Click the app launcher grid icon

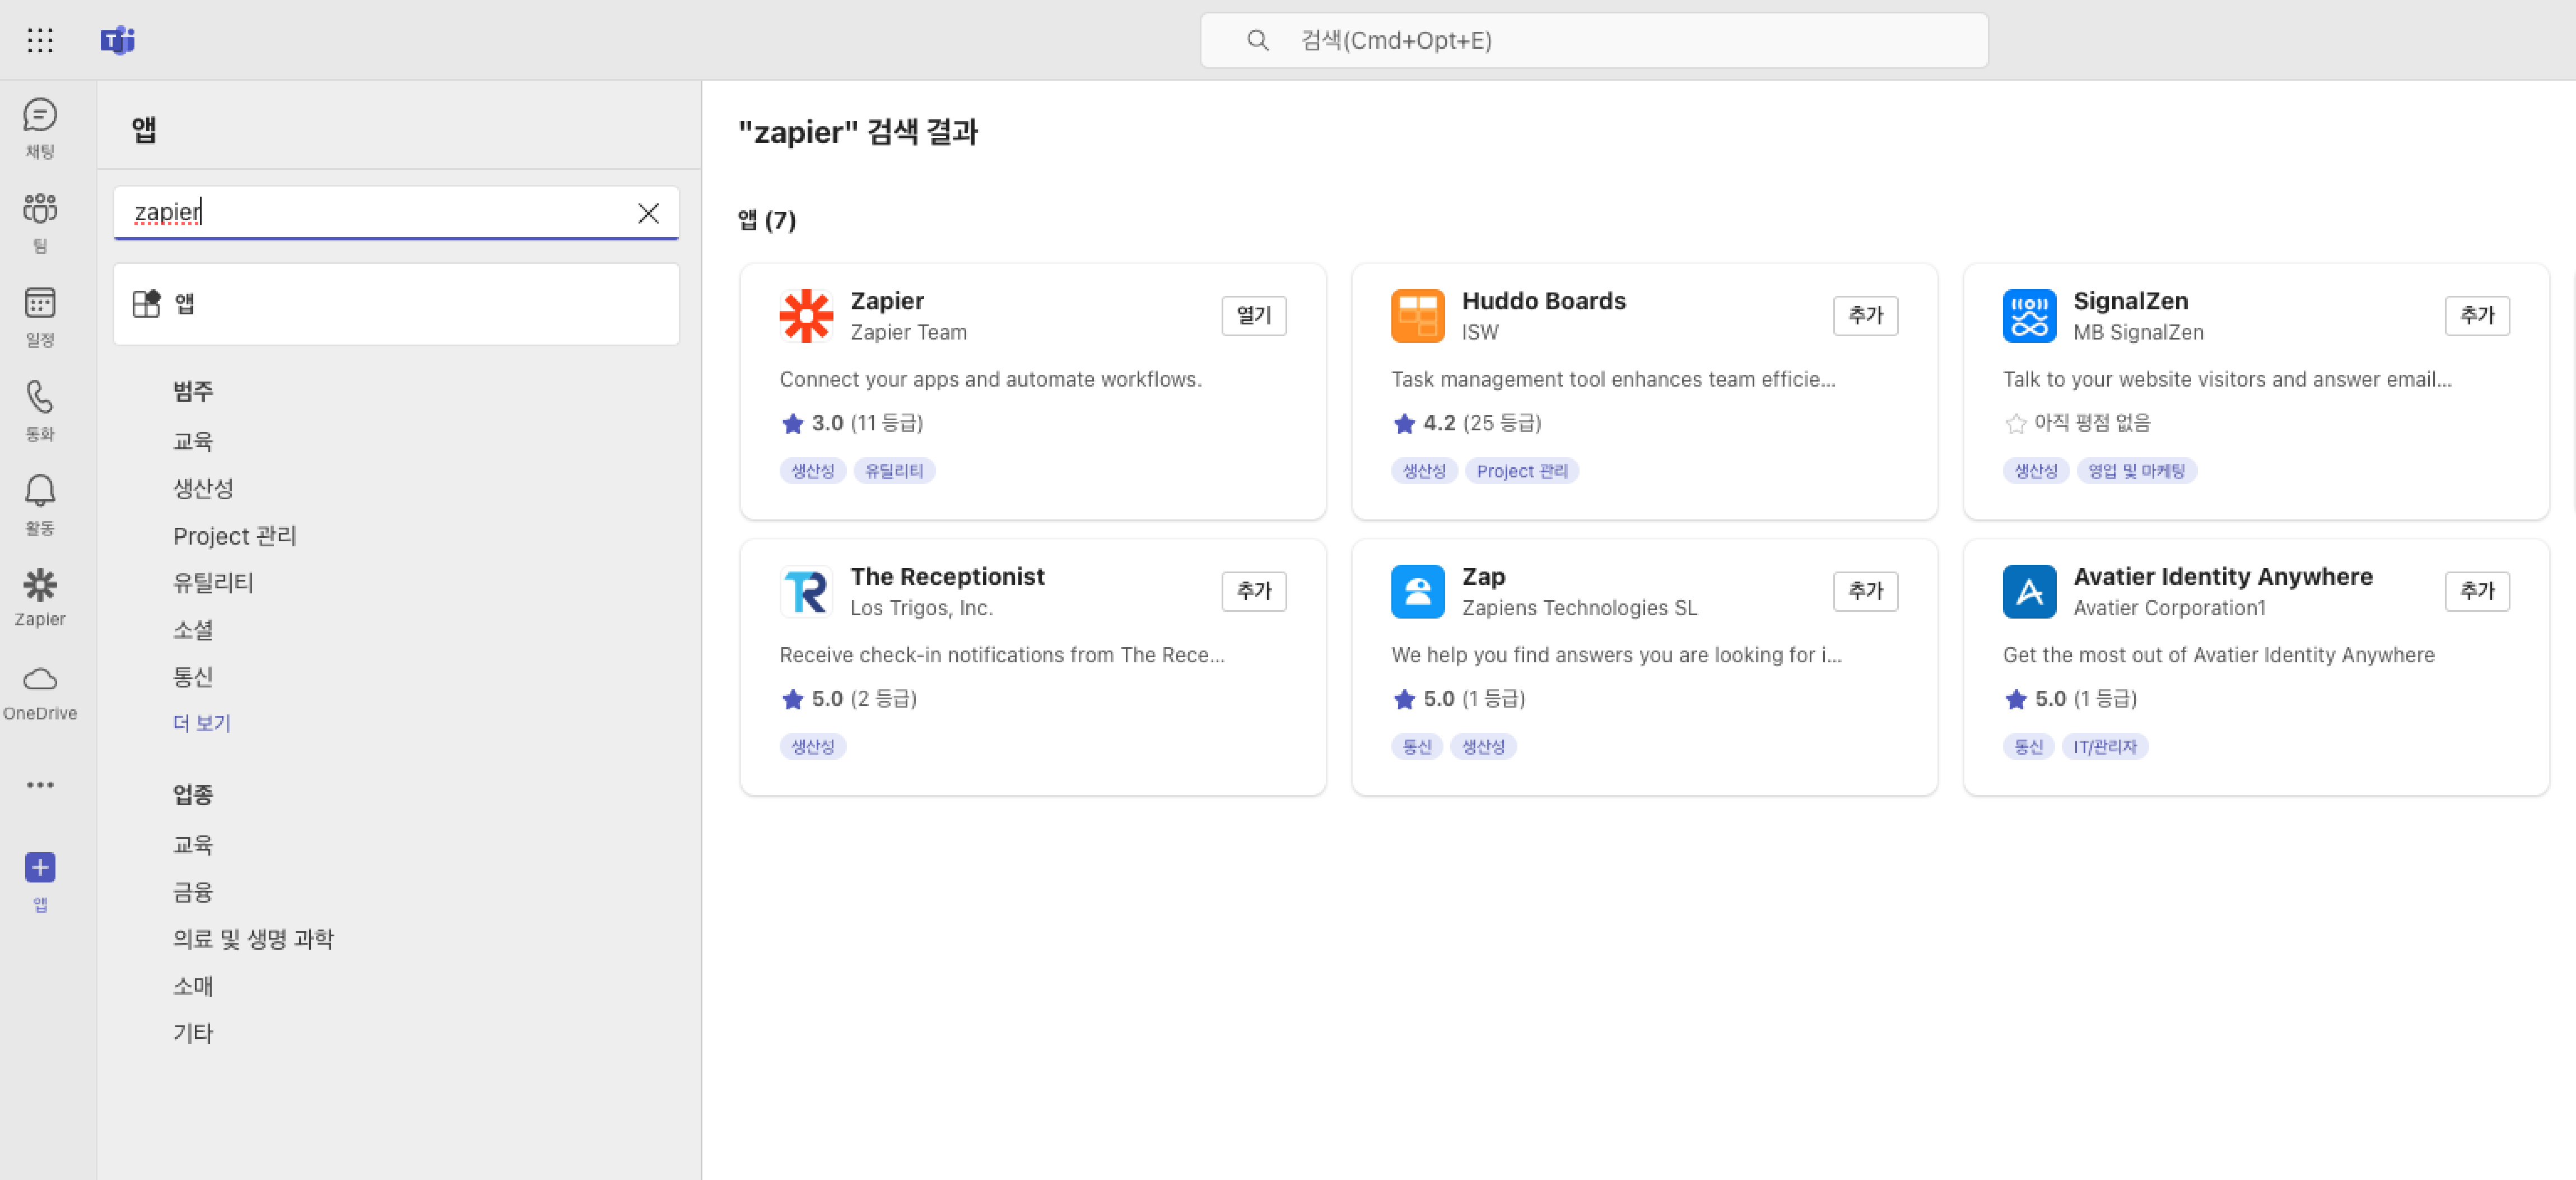tap(40, 40)
